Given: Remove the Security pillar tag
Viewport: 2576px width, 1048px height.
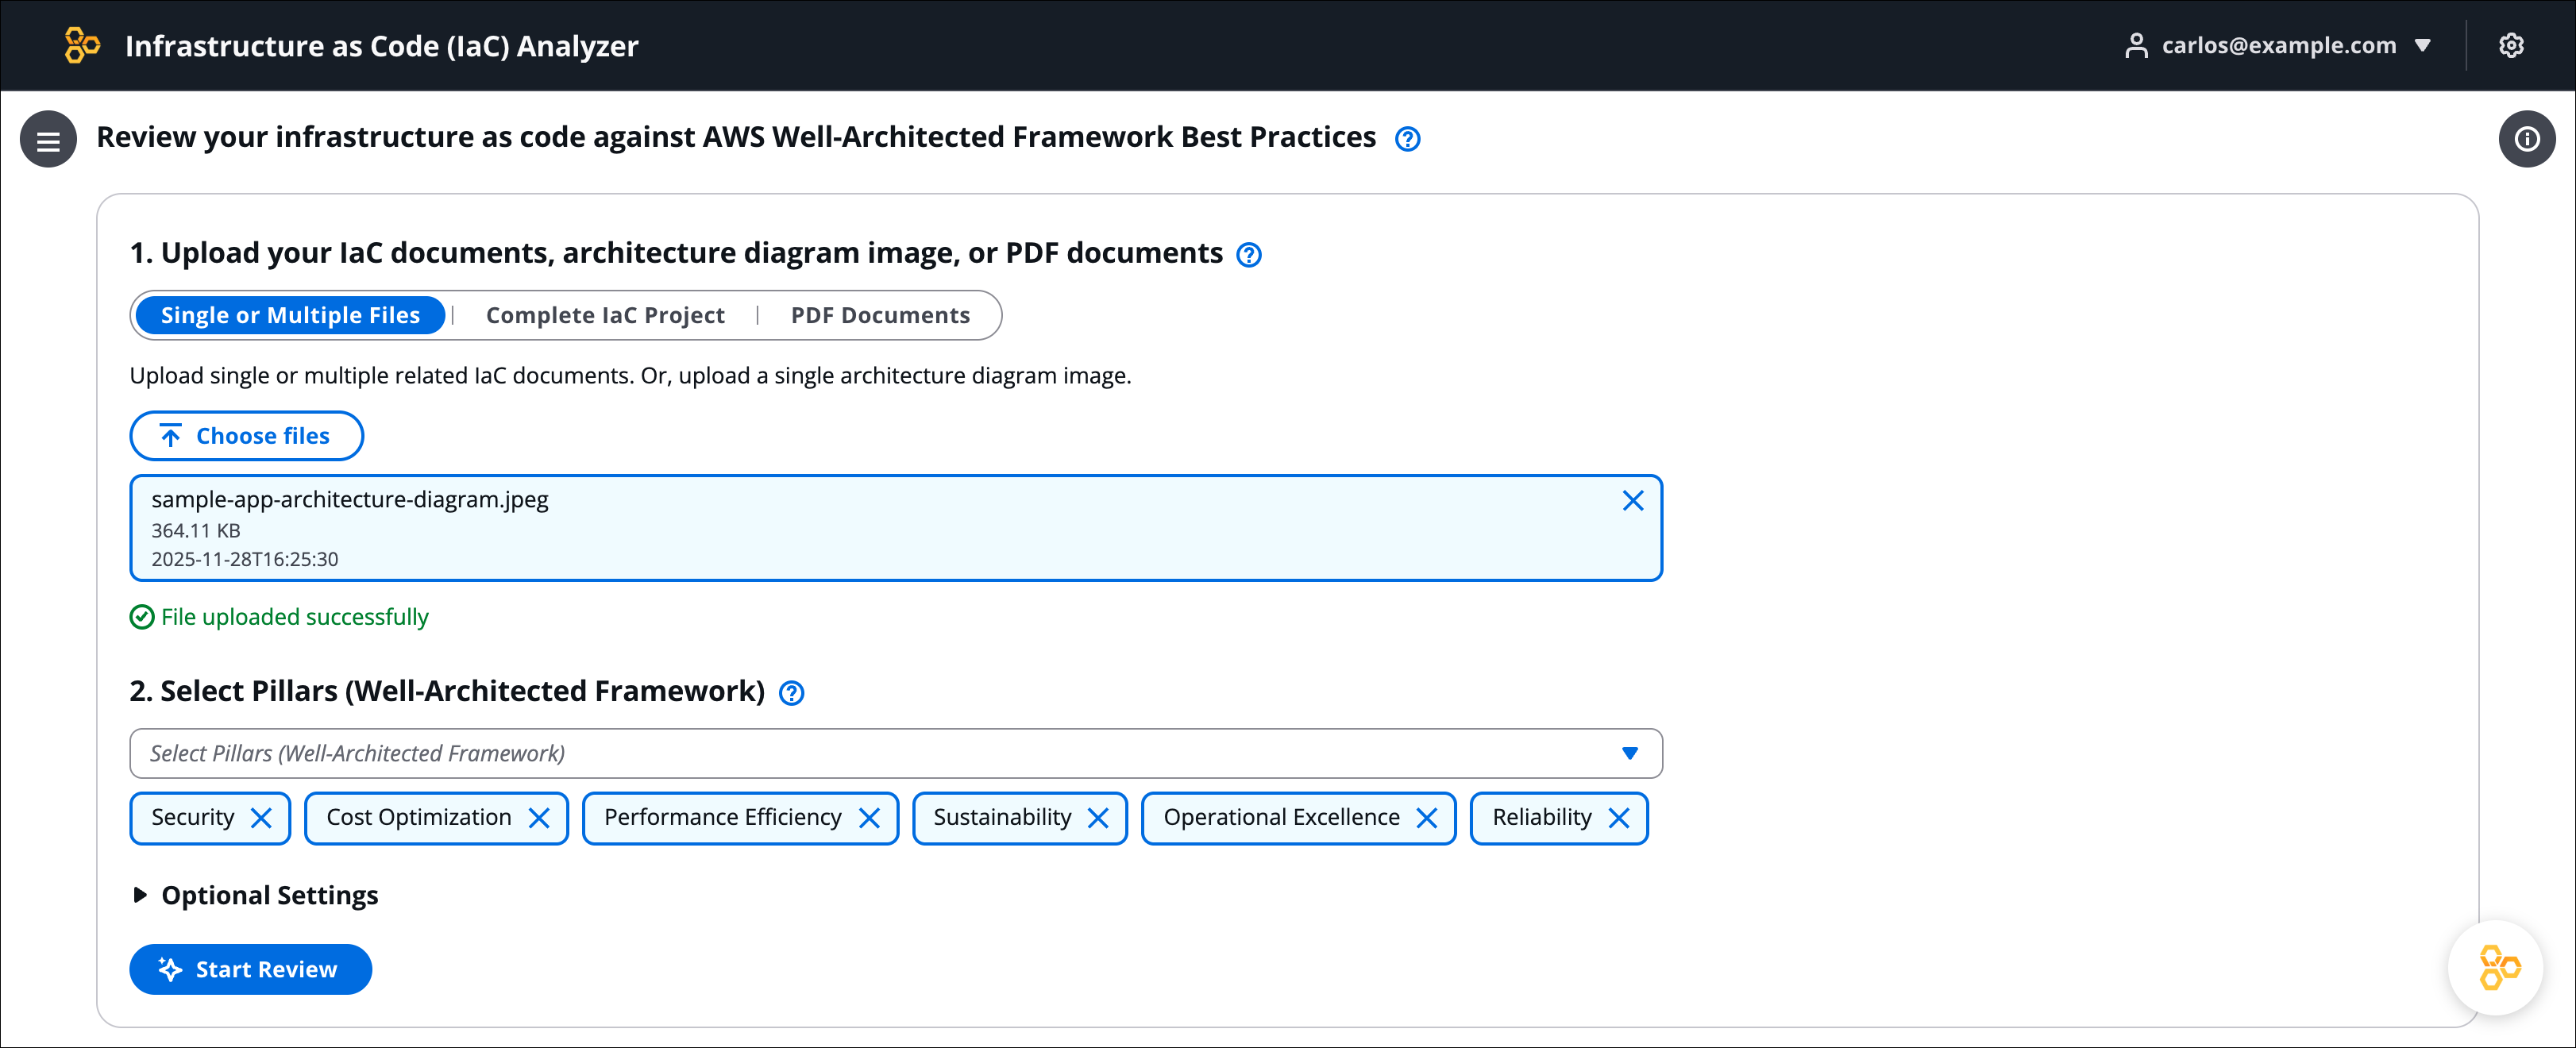Looking at the screenshot, I should pos(261,818).
